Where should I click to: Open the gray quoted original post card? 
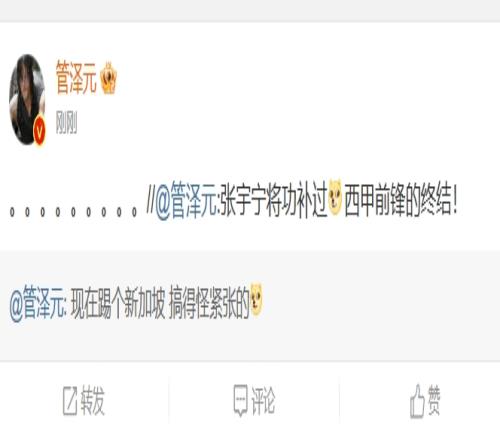(250, 305)
